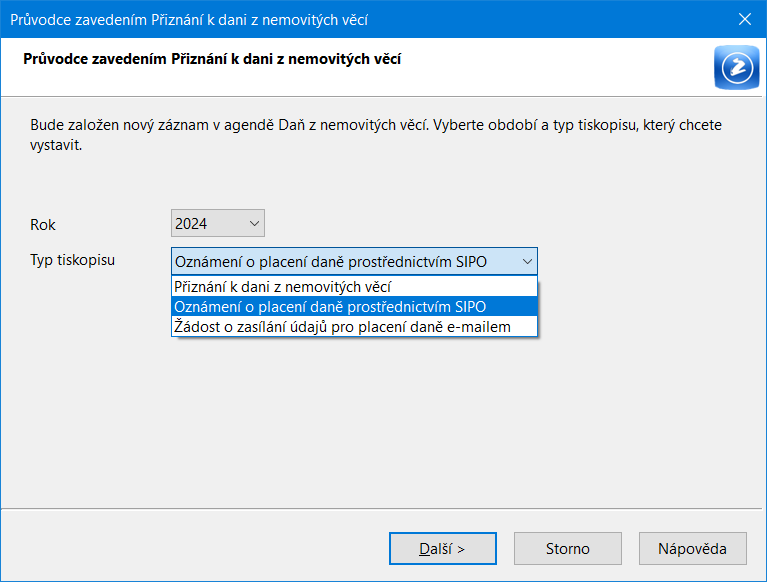The image size is (767, 582).
Task: Click the Typ tiskopisu combo box text
Action: (330, 262)
